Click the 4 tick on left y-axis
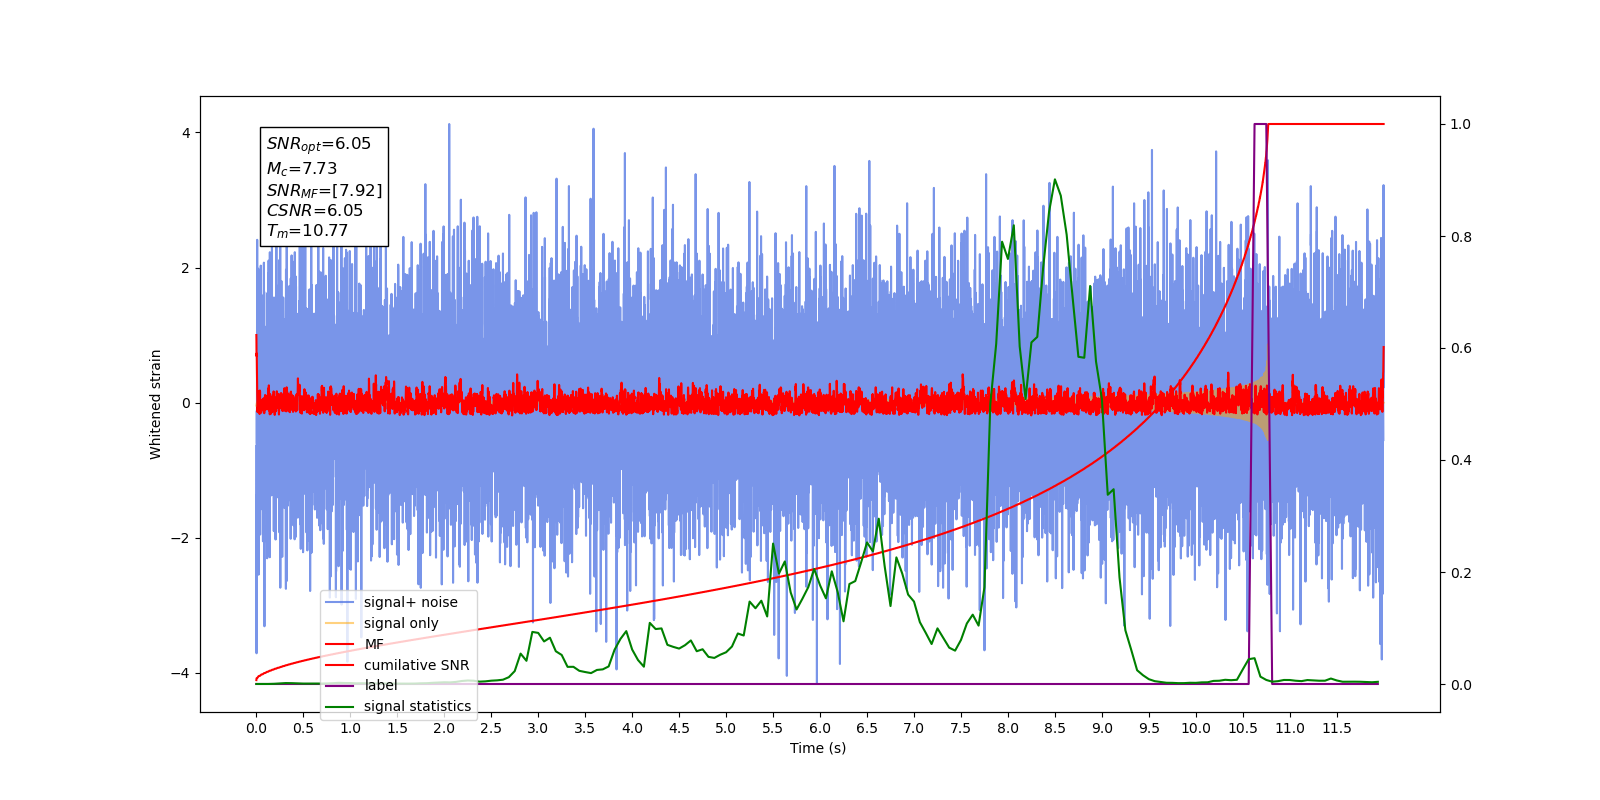This screenshot has width=1600, height=800. tap(186, 133)
